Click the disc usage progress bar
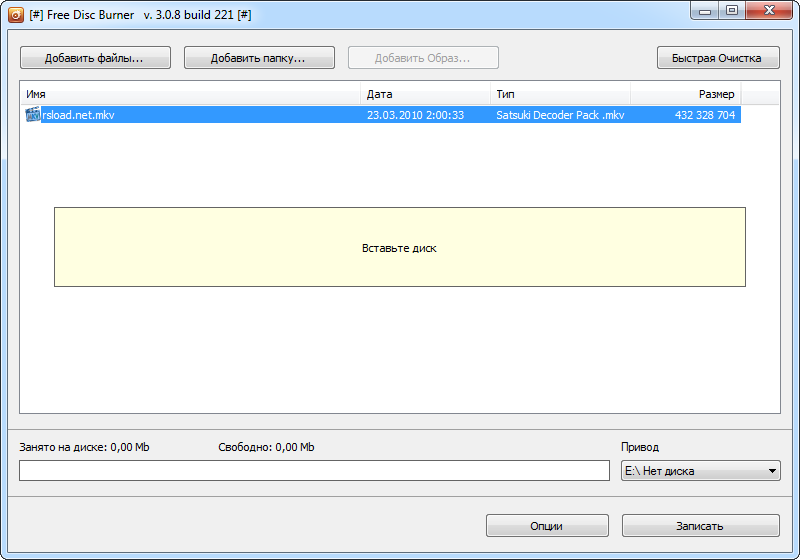 pos(314,471)
